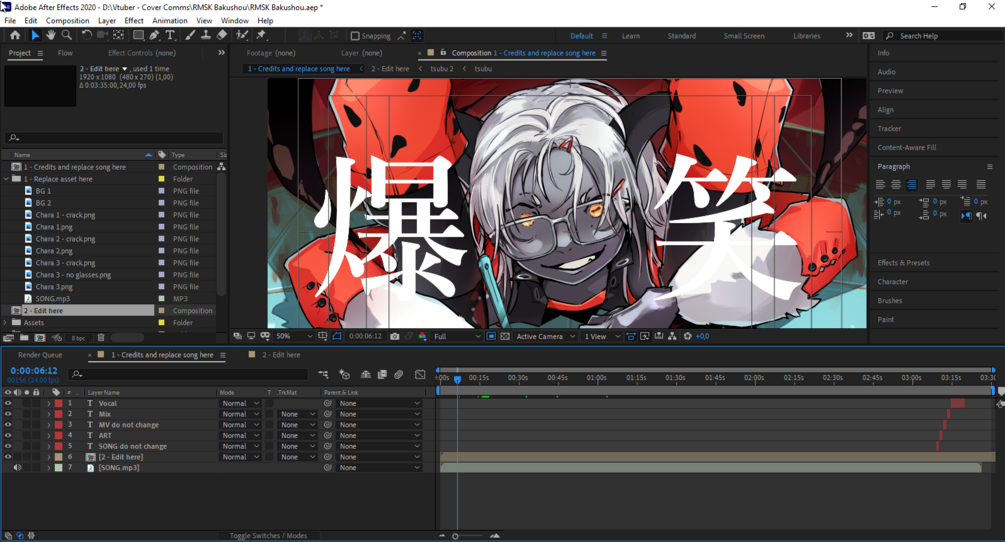Click the Motion Blur enable icon in timeline

tap(399, 375)
